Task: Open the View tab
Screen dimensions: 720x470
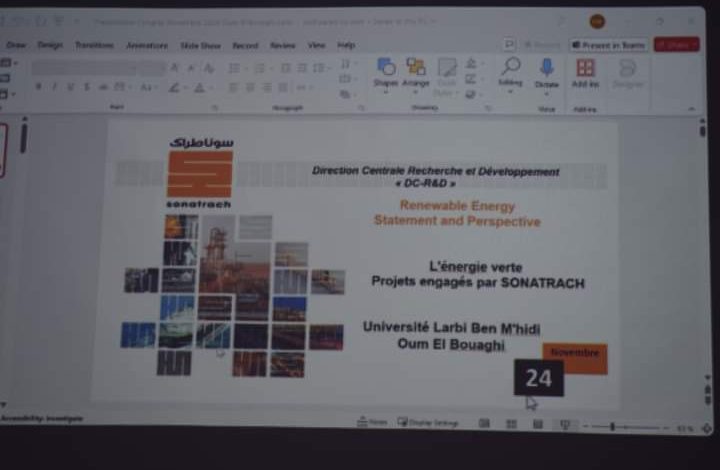Action: click(316, 45)
